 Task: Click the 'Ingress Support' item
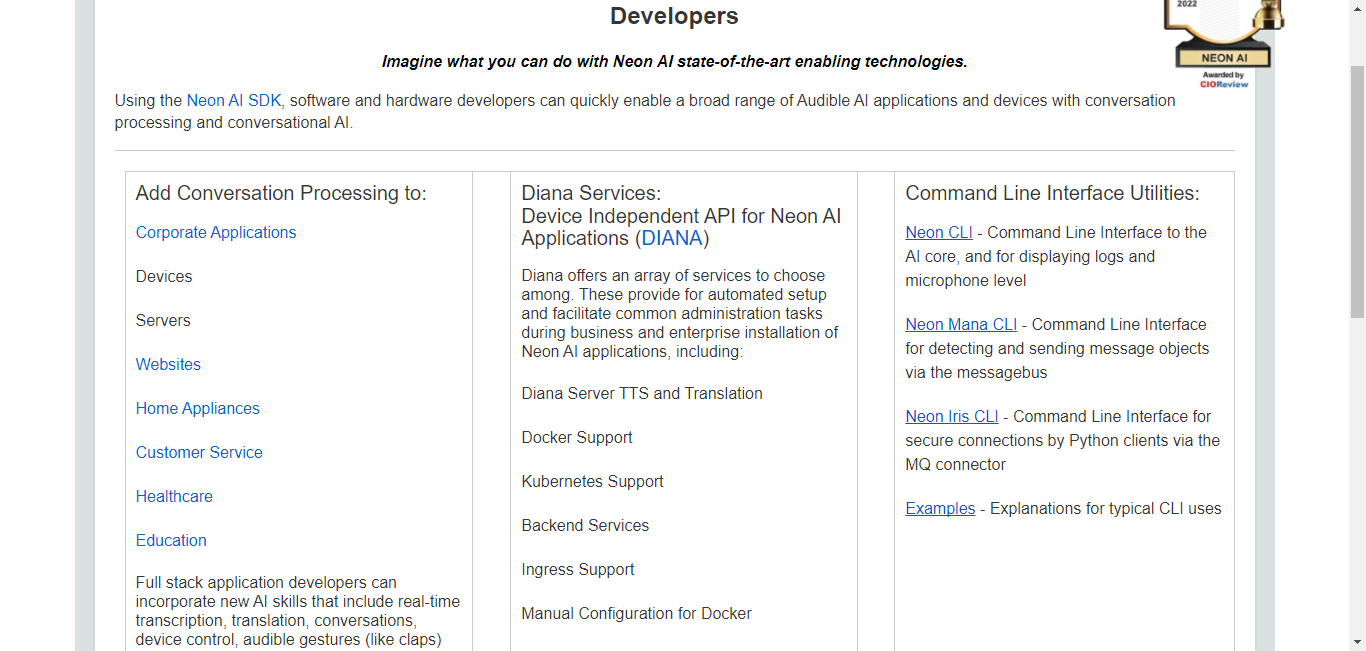click(x=578, y=569)
